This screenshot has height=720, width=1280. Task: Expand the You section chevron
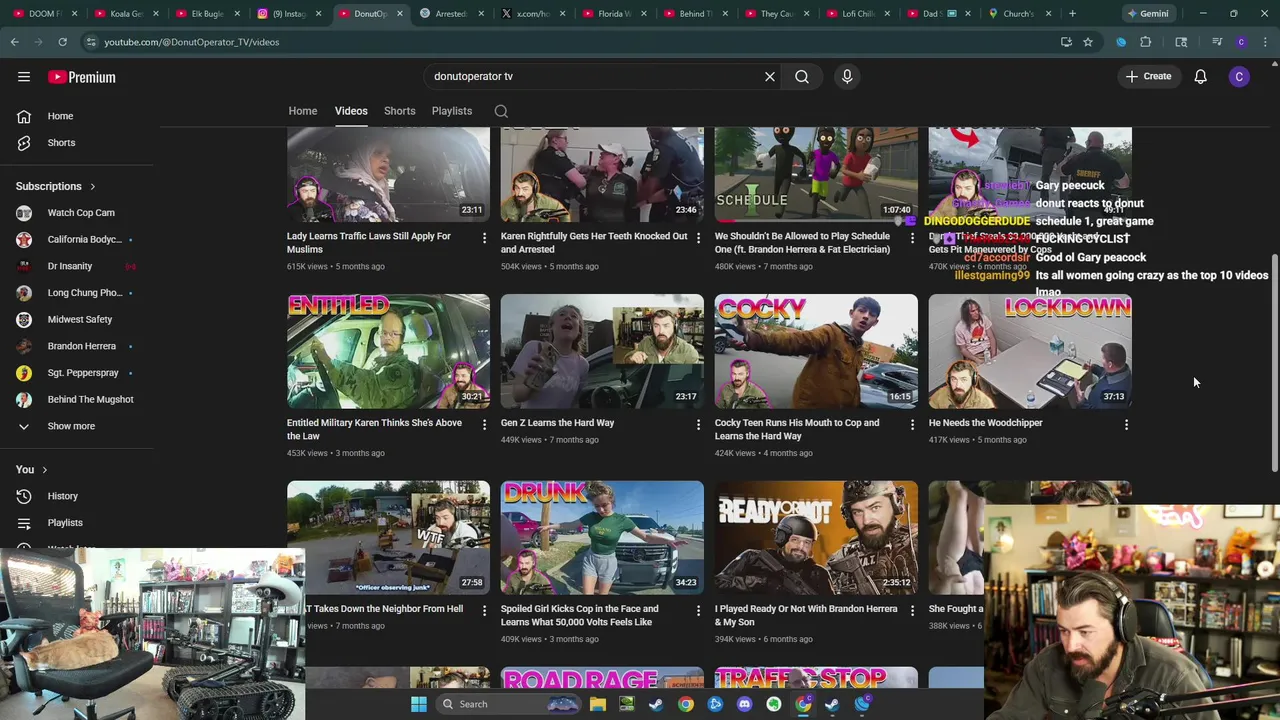pyautogui.click(x=44, y=470)
